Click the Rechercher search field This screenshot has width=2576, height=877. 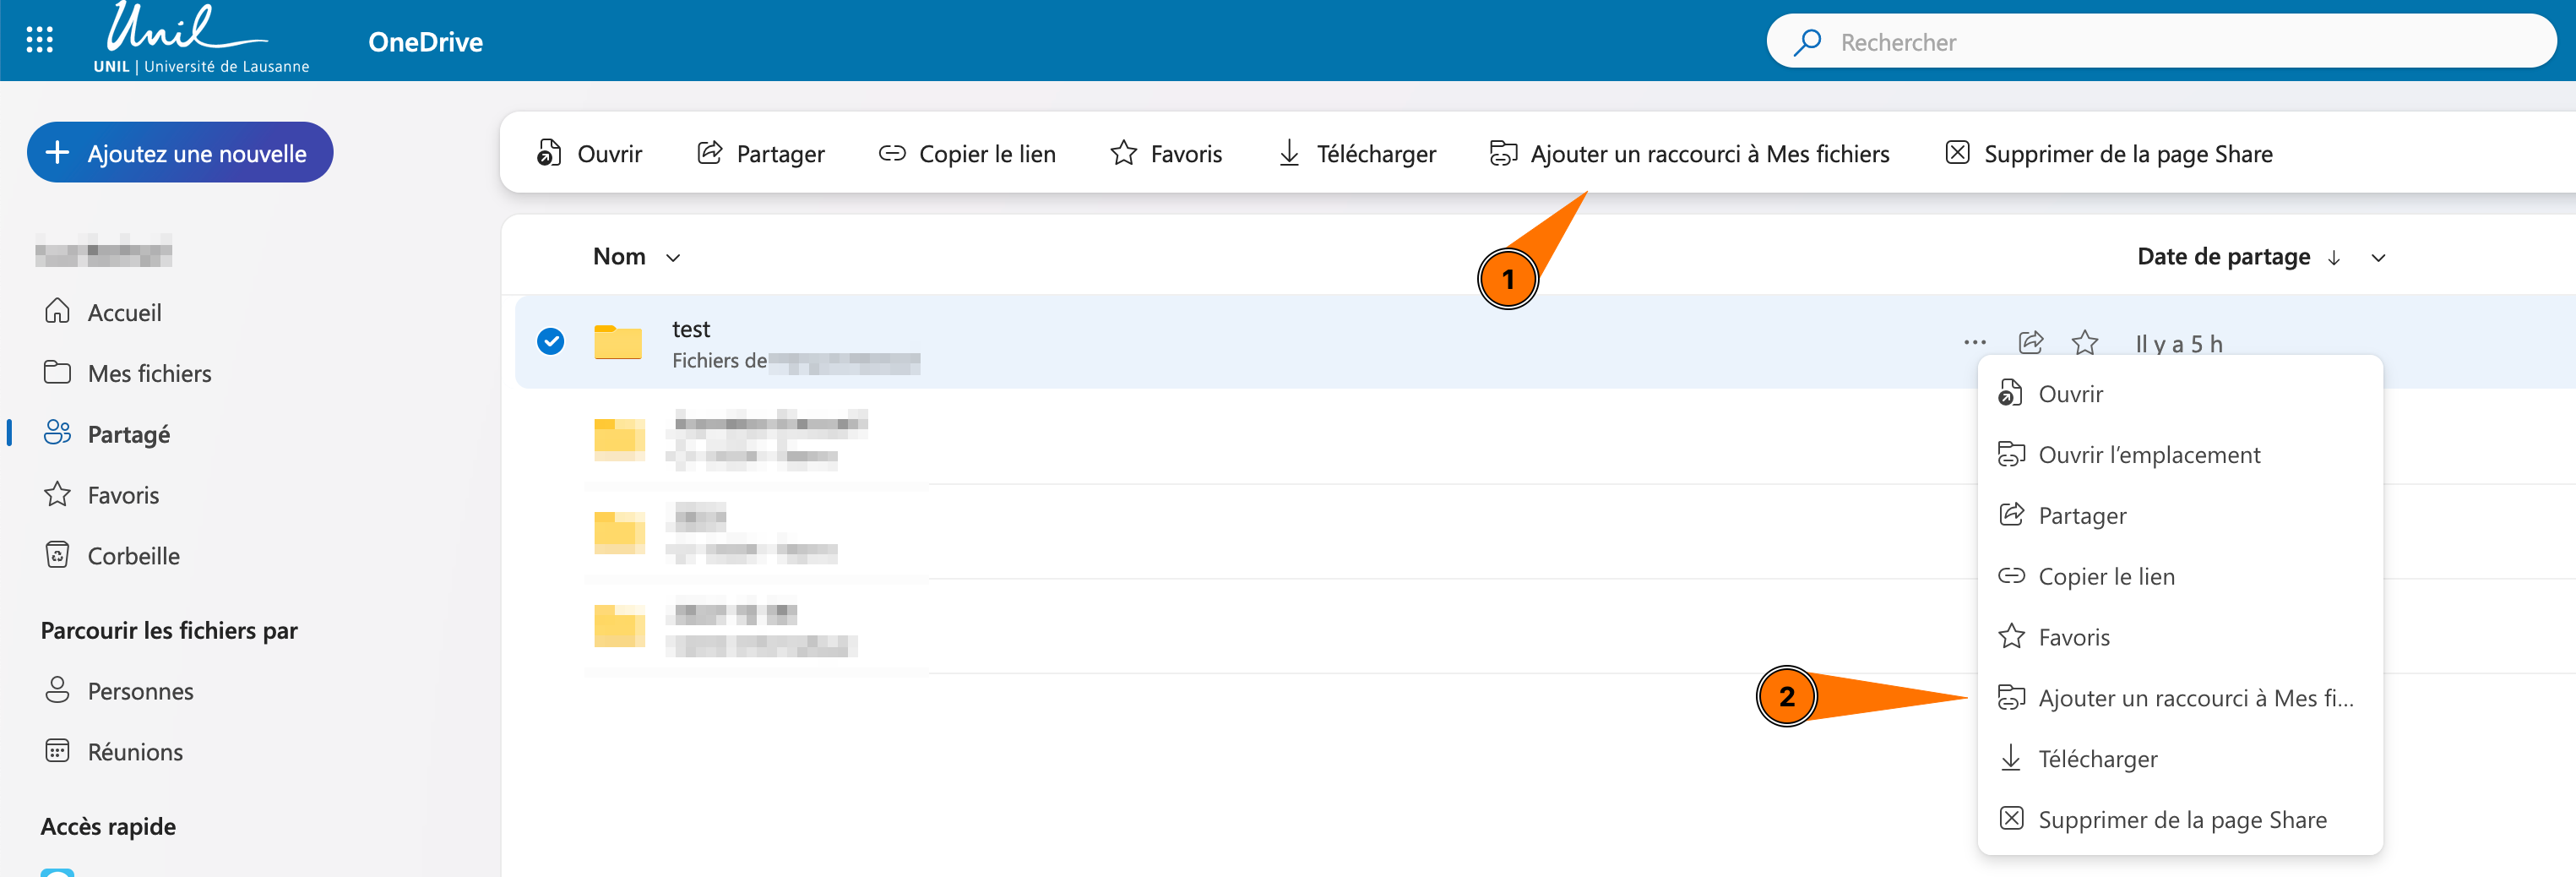click(x=2160, y=42)
